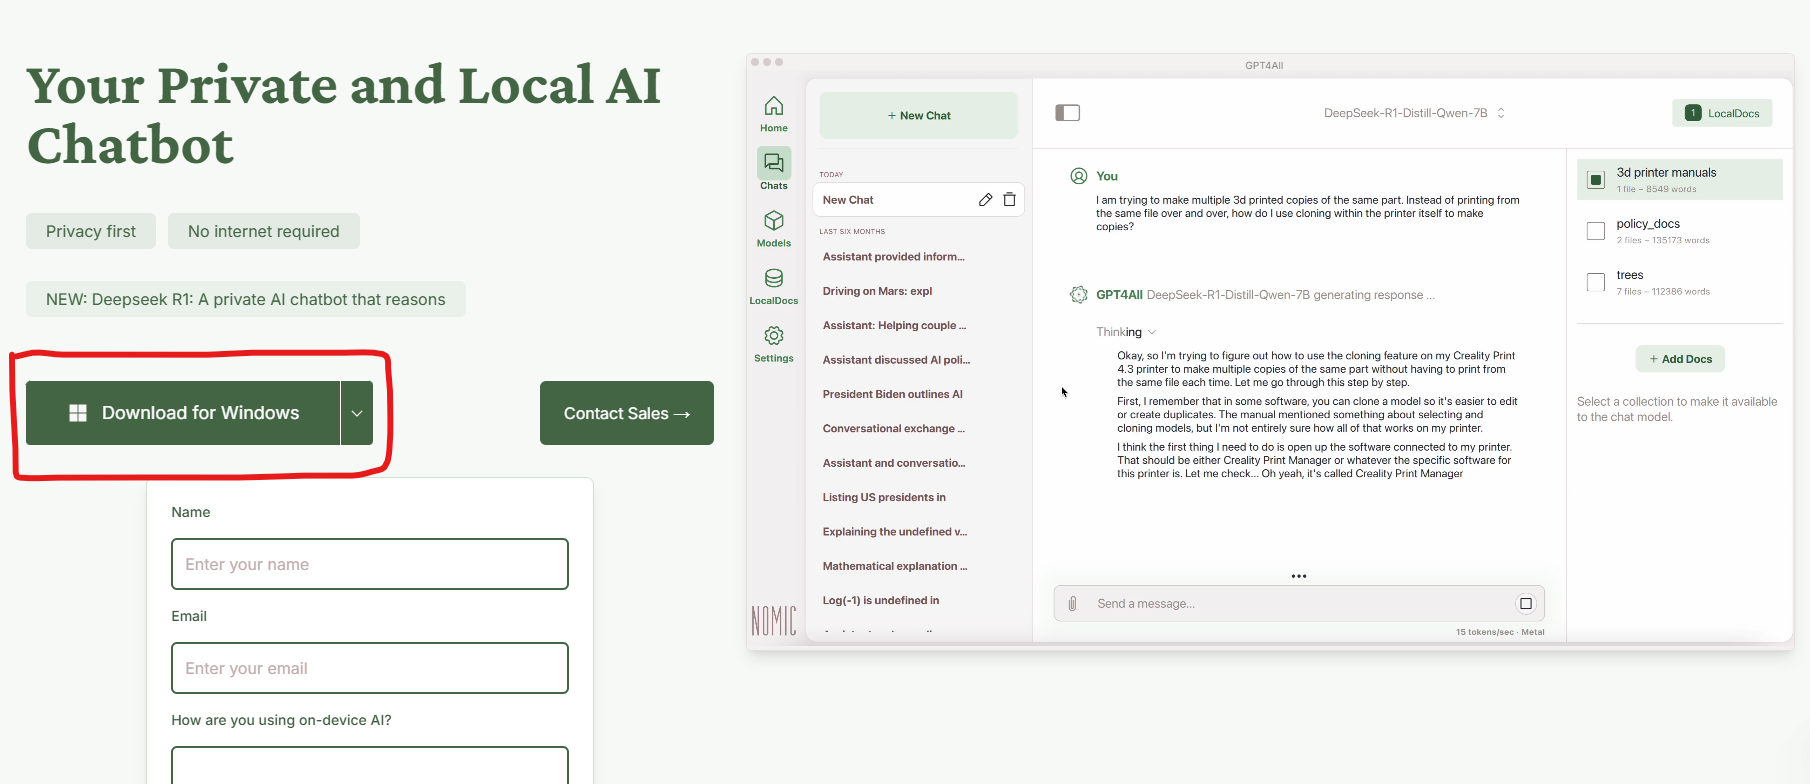Viewport: 1810px width, 784px height.
Task: Check the trees collection checkbox
Action: point(1596,282)
